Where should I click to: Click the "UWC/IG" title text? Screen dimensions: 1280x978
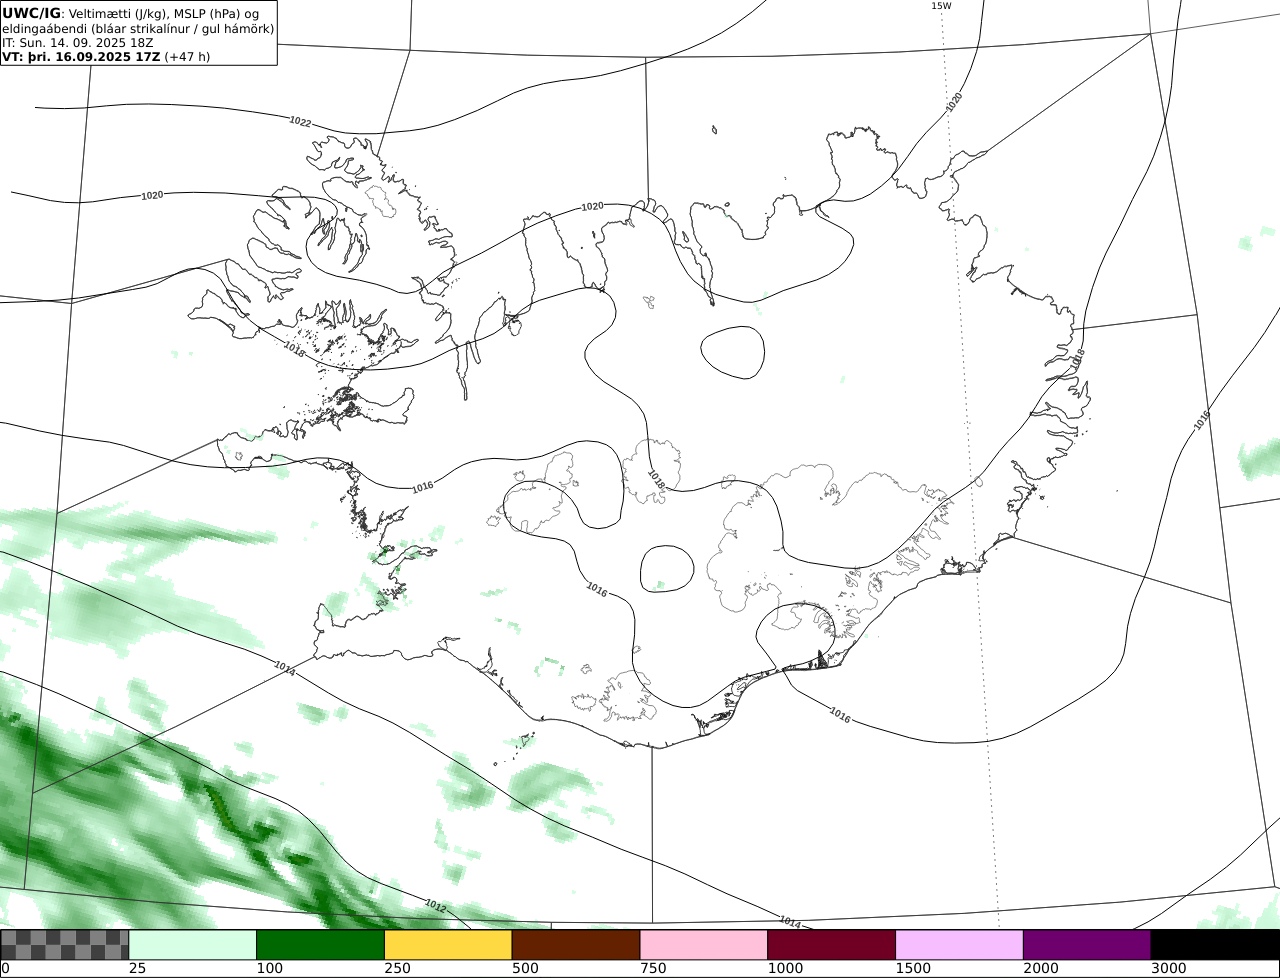31,13
